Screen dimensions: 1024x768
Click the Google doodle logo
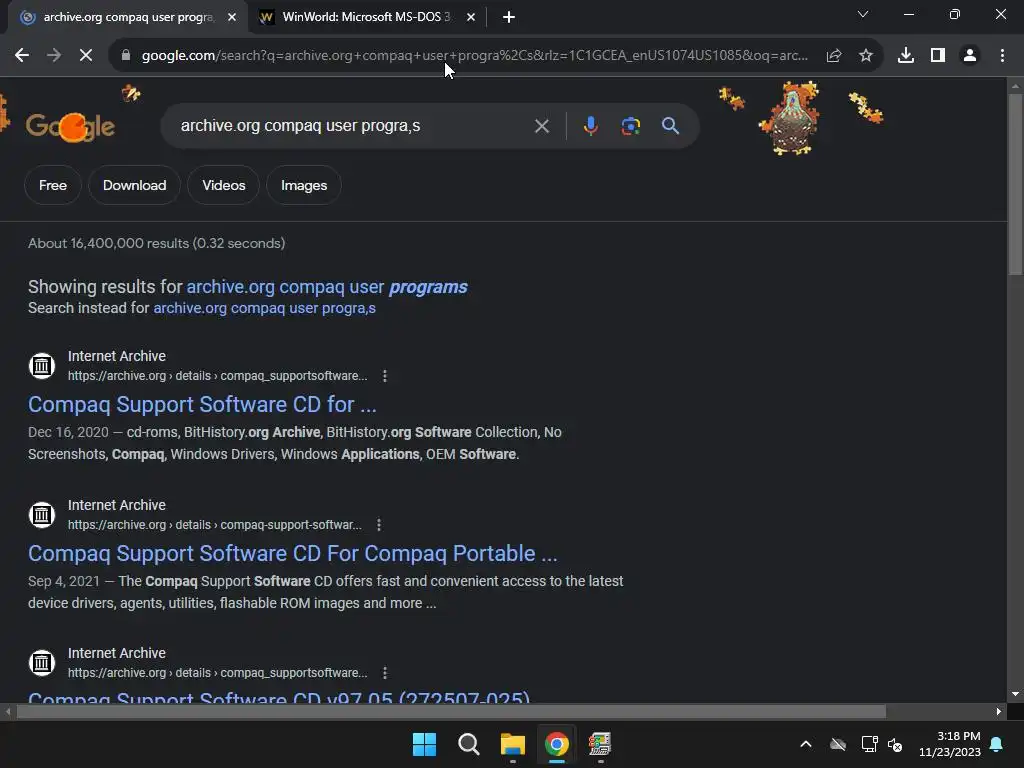(x=71, y=126)
